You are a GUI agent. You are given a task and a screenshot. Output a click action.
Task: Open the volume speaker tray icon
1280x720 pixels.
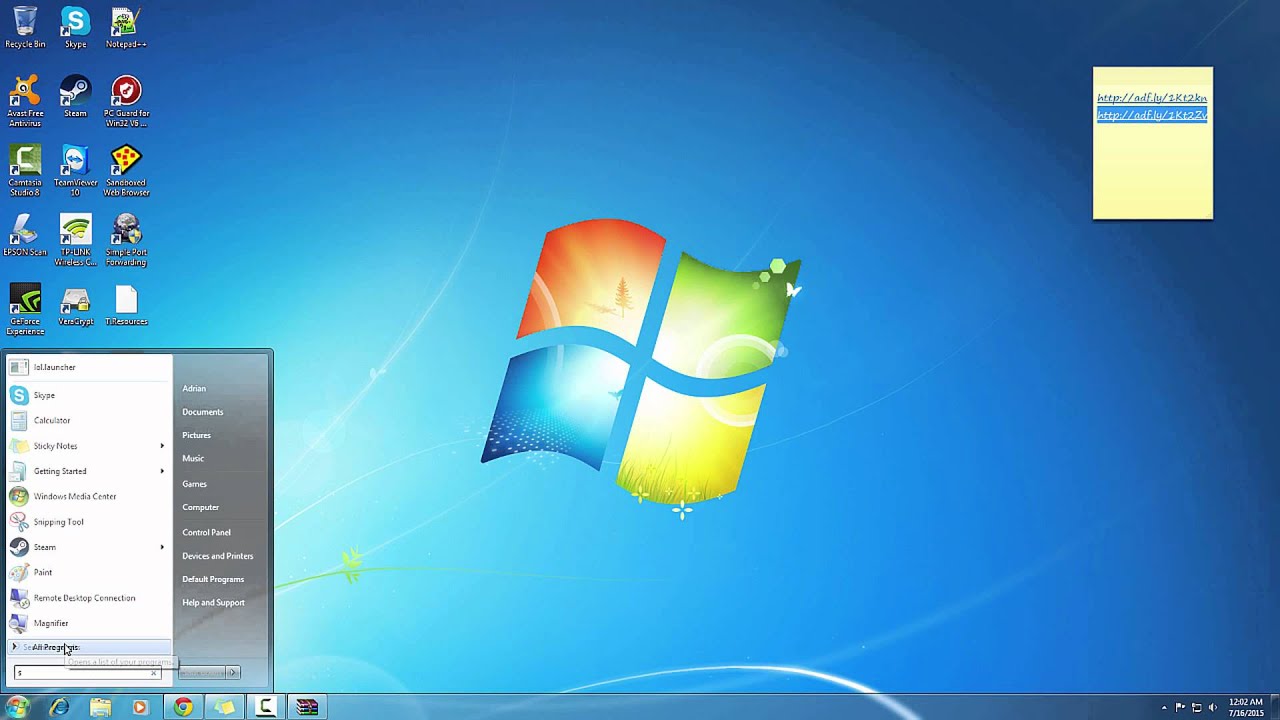1212,707
